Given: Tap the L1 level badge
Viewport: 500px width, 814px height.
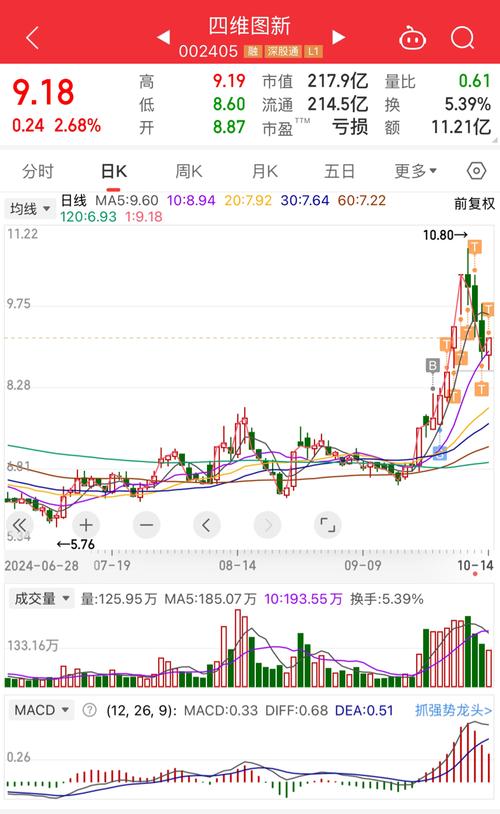Looking at the screenshot, I should point(313,51).
